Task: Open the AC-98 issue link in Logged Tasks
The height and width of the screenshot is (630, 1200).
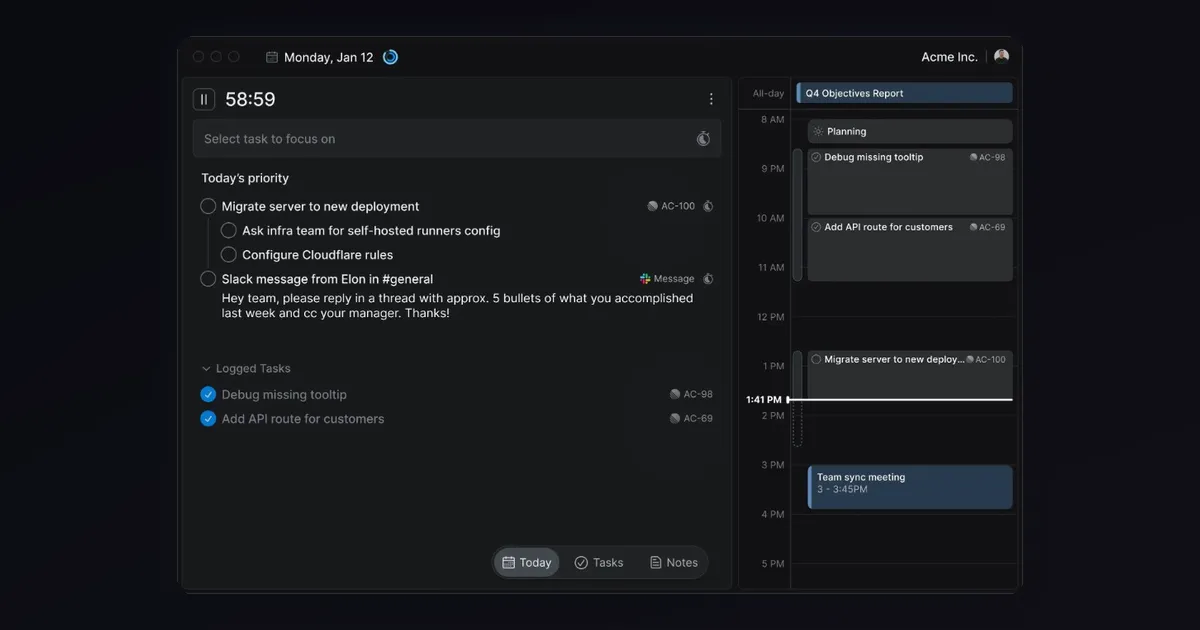Action: [691, 394]
